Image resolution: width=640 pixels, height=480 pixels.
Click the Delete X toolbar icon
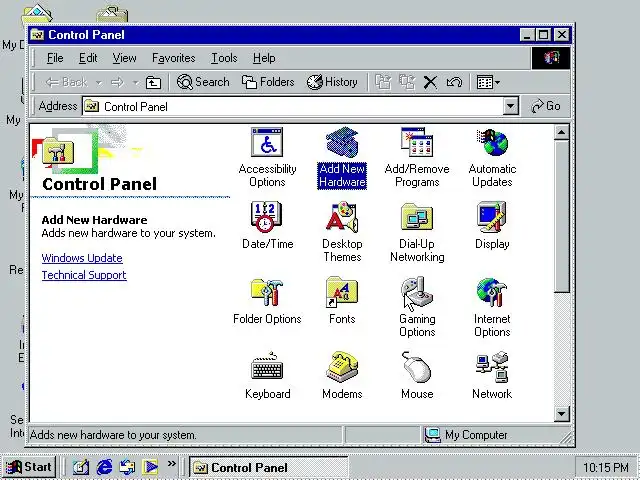pyautogui.click(x=430, y=83)
